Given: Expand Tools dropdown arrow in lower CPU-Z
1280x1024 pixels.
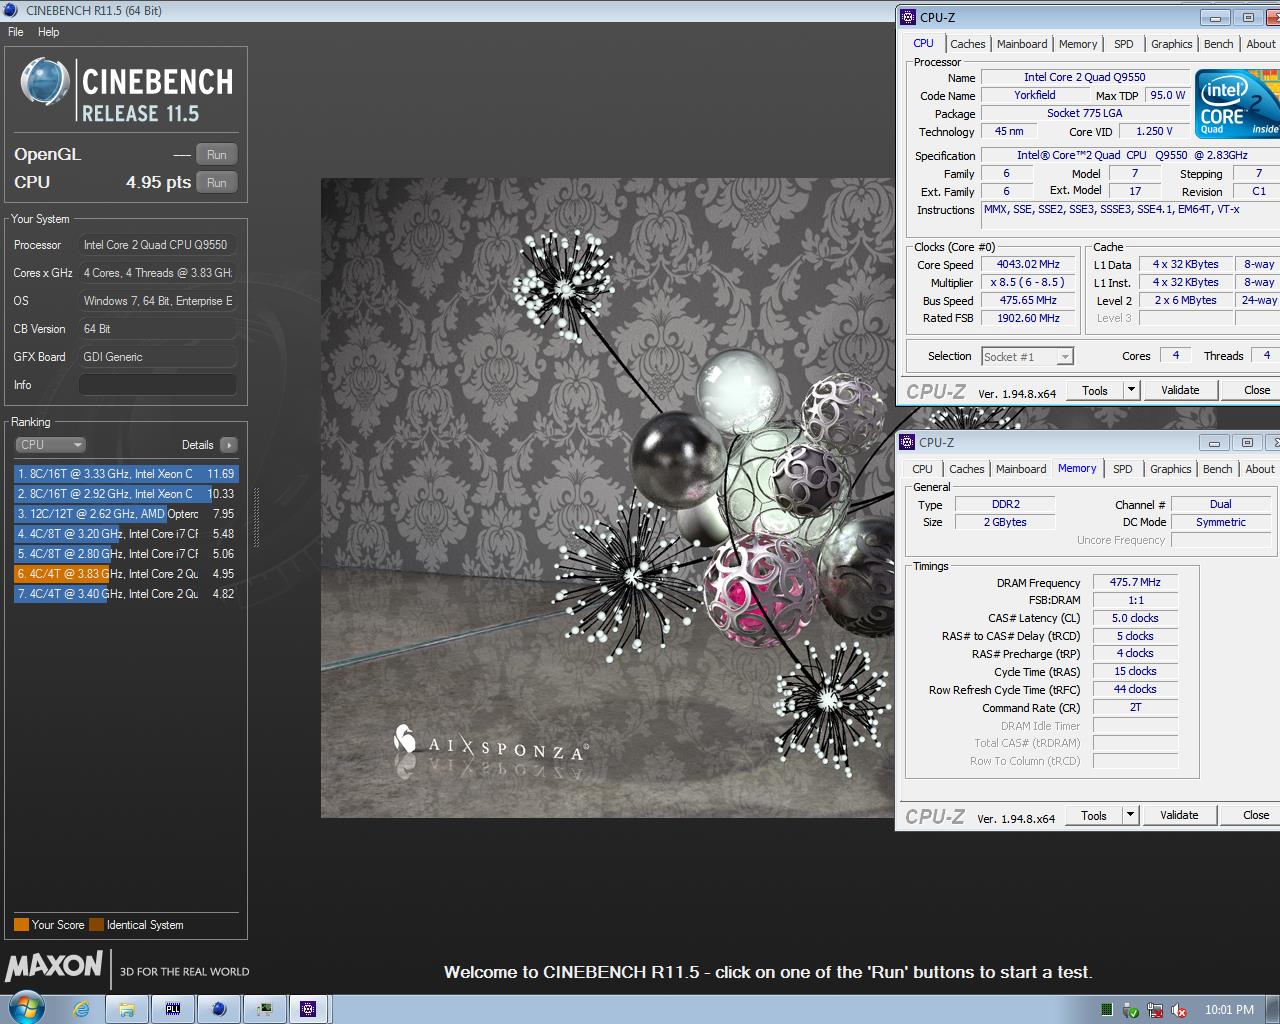Looking at the screenshot, I should pyautogui.click(x=1130, y=816).
